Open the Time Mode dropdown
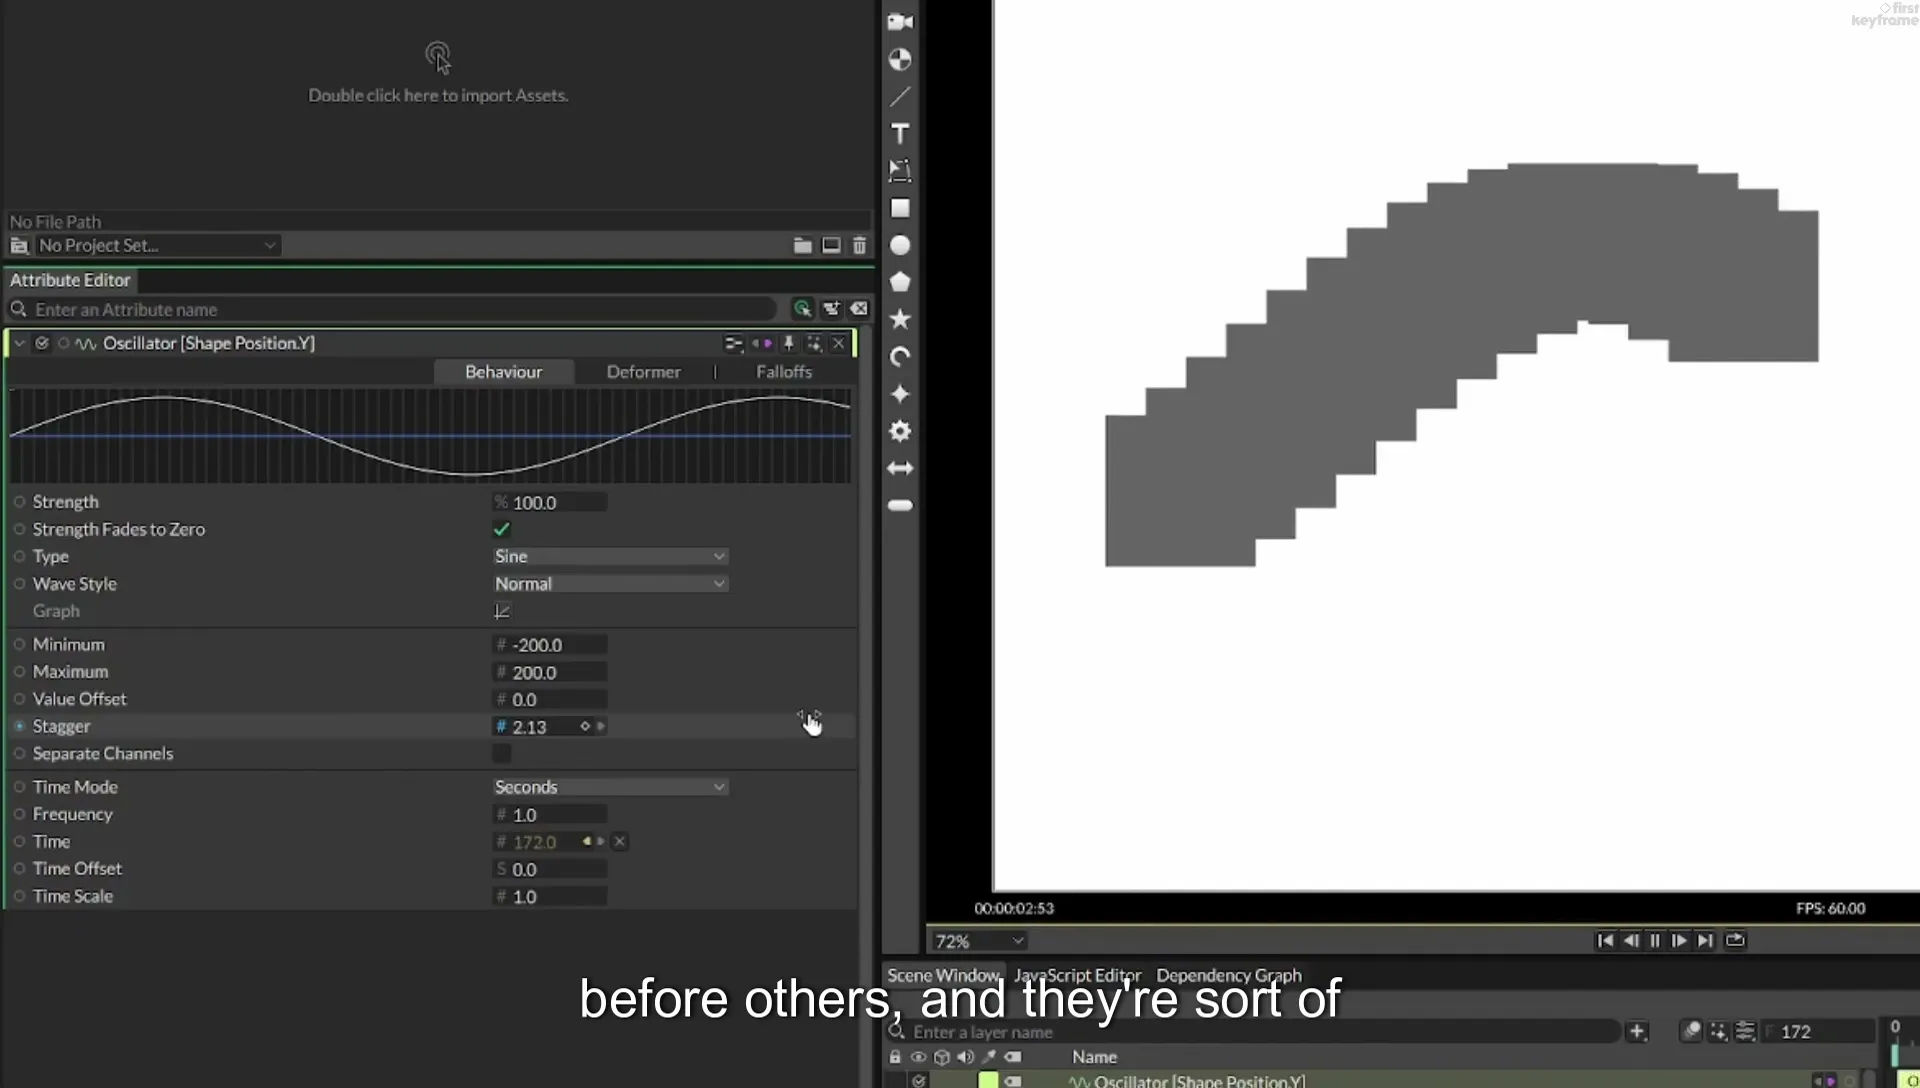The height and width of the screenshot is (1088, 1920). point(610,787)
